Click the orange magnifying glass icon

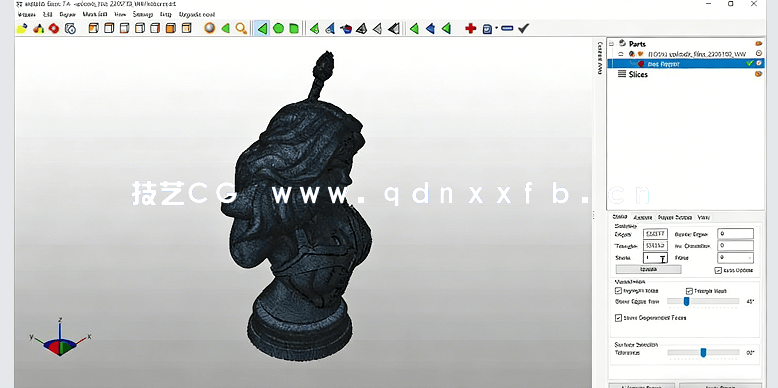[x=241, y=28]
